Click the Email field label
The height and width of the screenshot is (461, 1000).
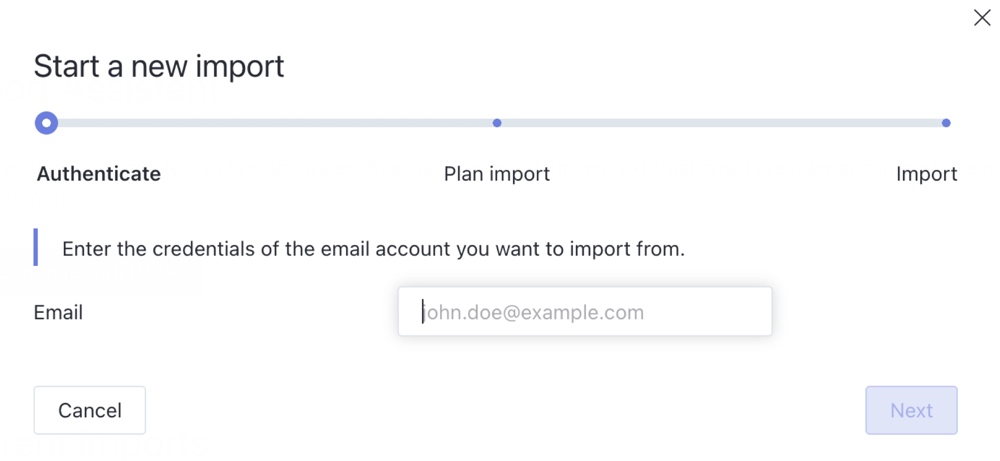[x=58, y=312]
